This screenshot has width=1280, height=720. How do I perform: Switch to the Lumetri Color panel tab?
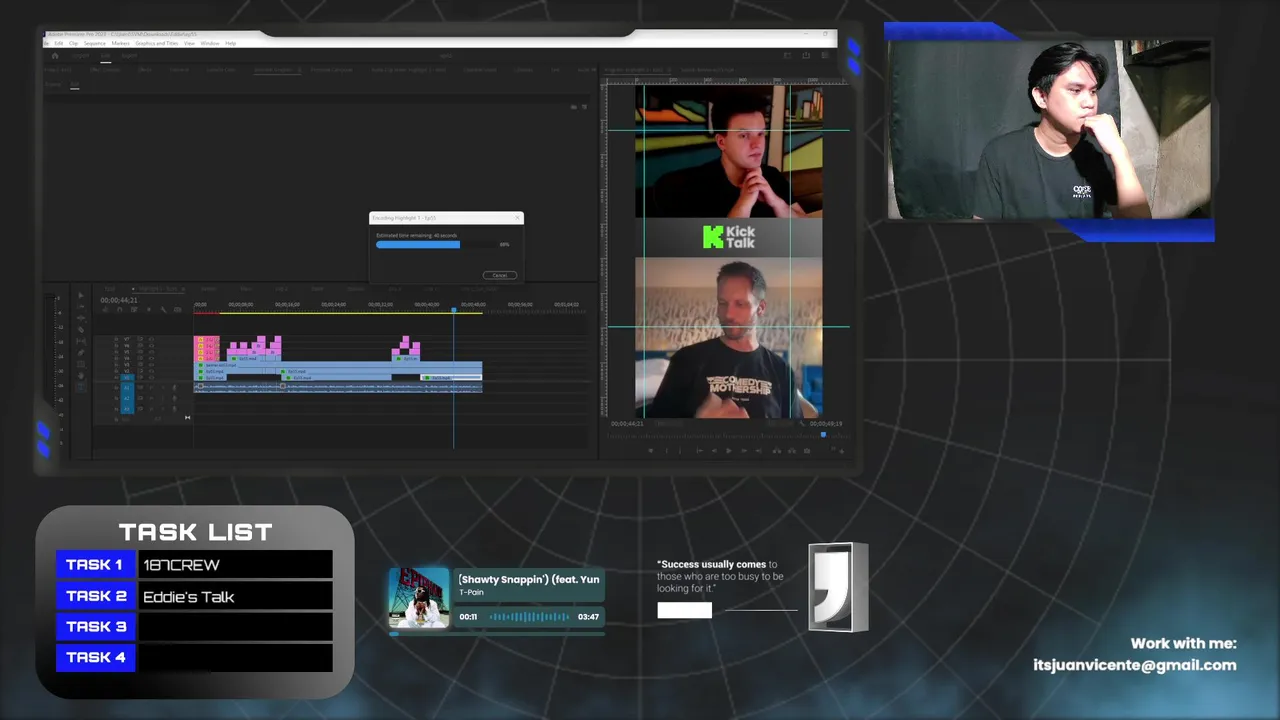(221, 70)
